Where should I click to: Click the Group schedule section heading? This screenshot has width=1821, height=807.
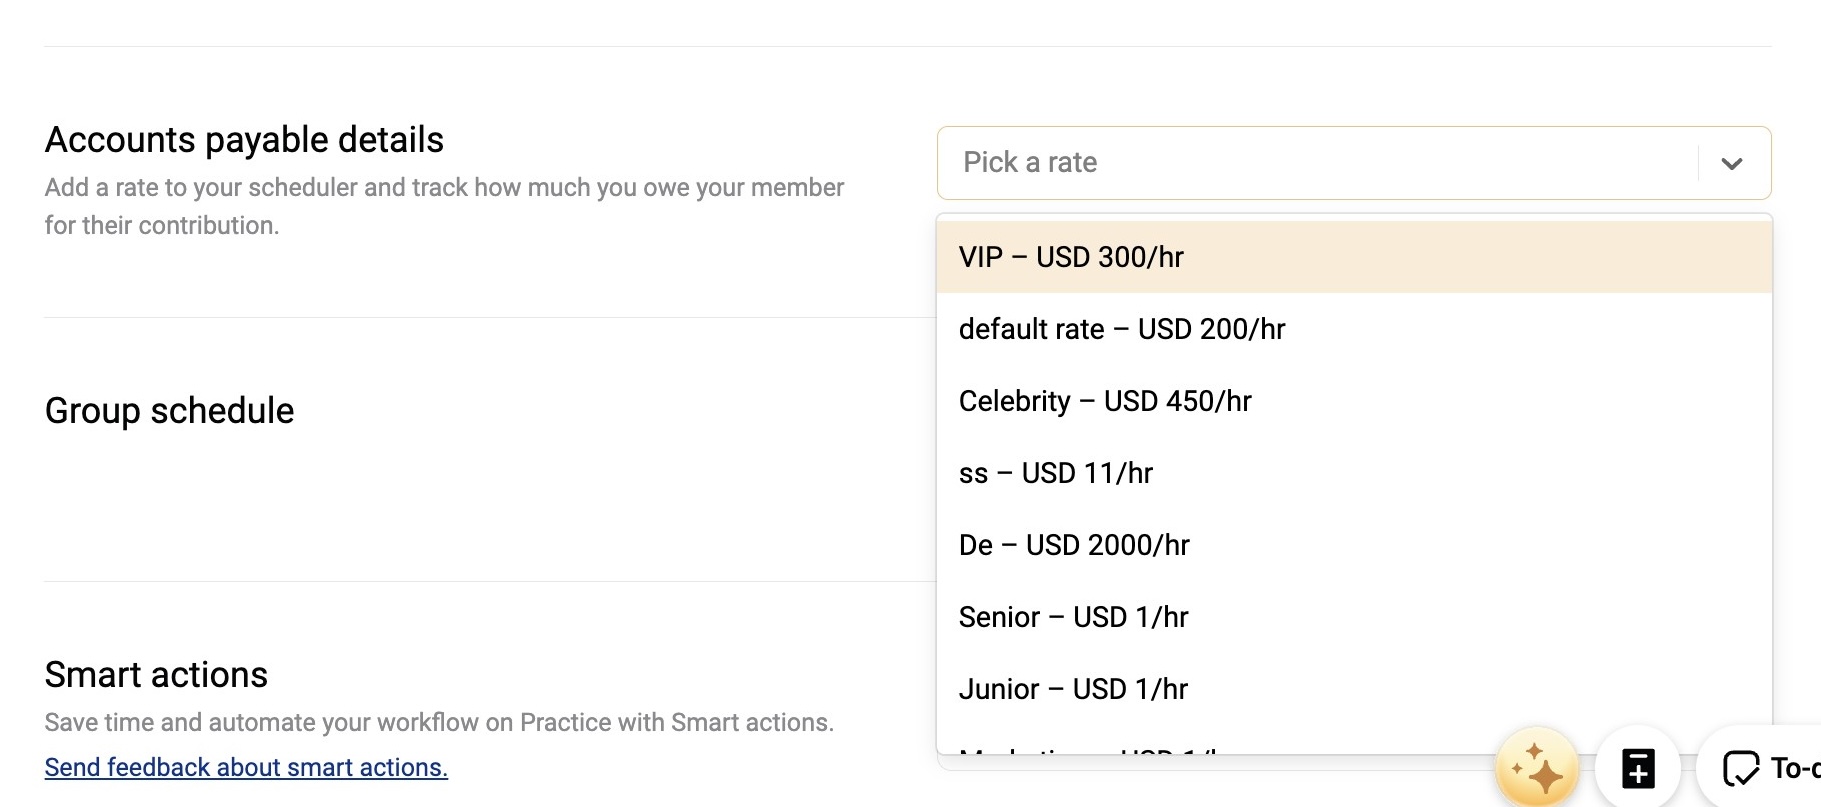[169, 411]
